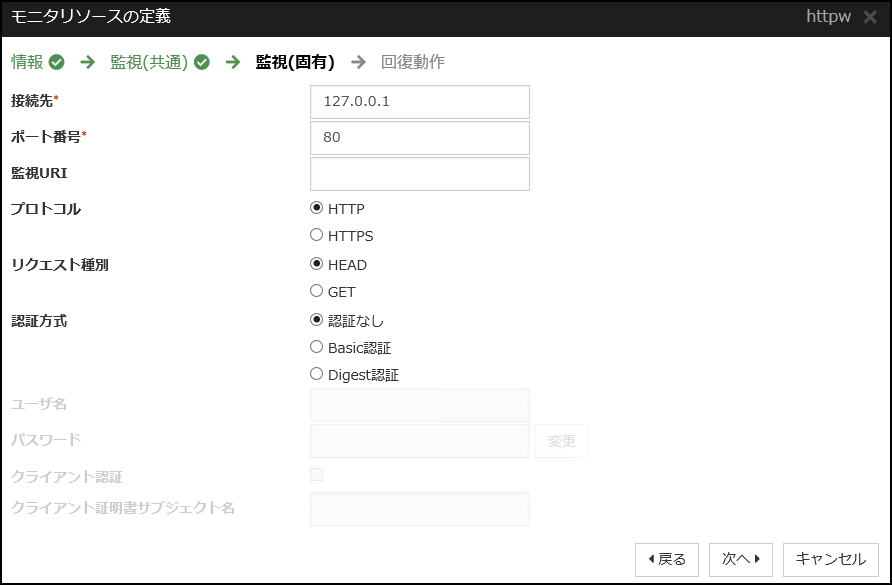This screenshot has width=892, height=585.
Task: Select 認証なし authentication method
Action: (x=317, y=321)
